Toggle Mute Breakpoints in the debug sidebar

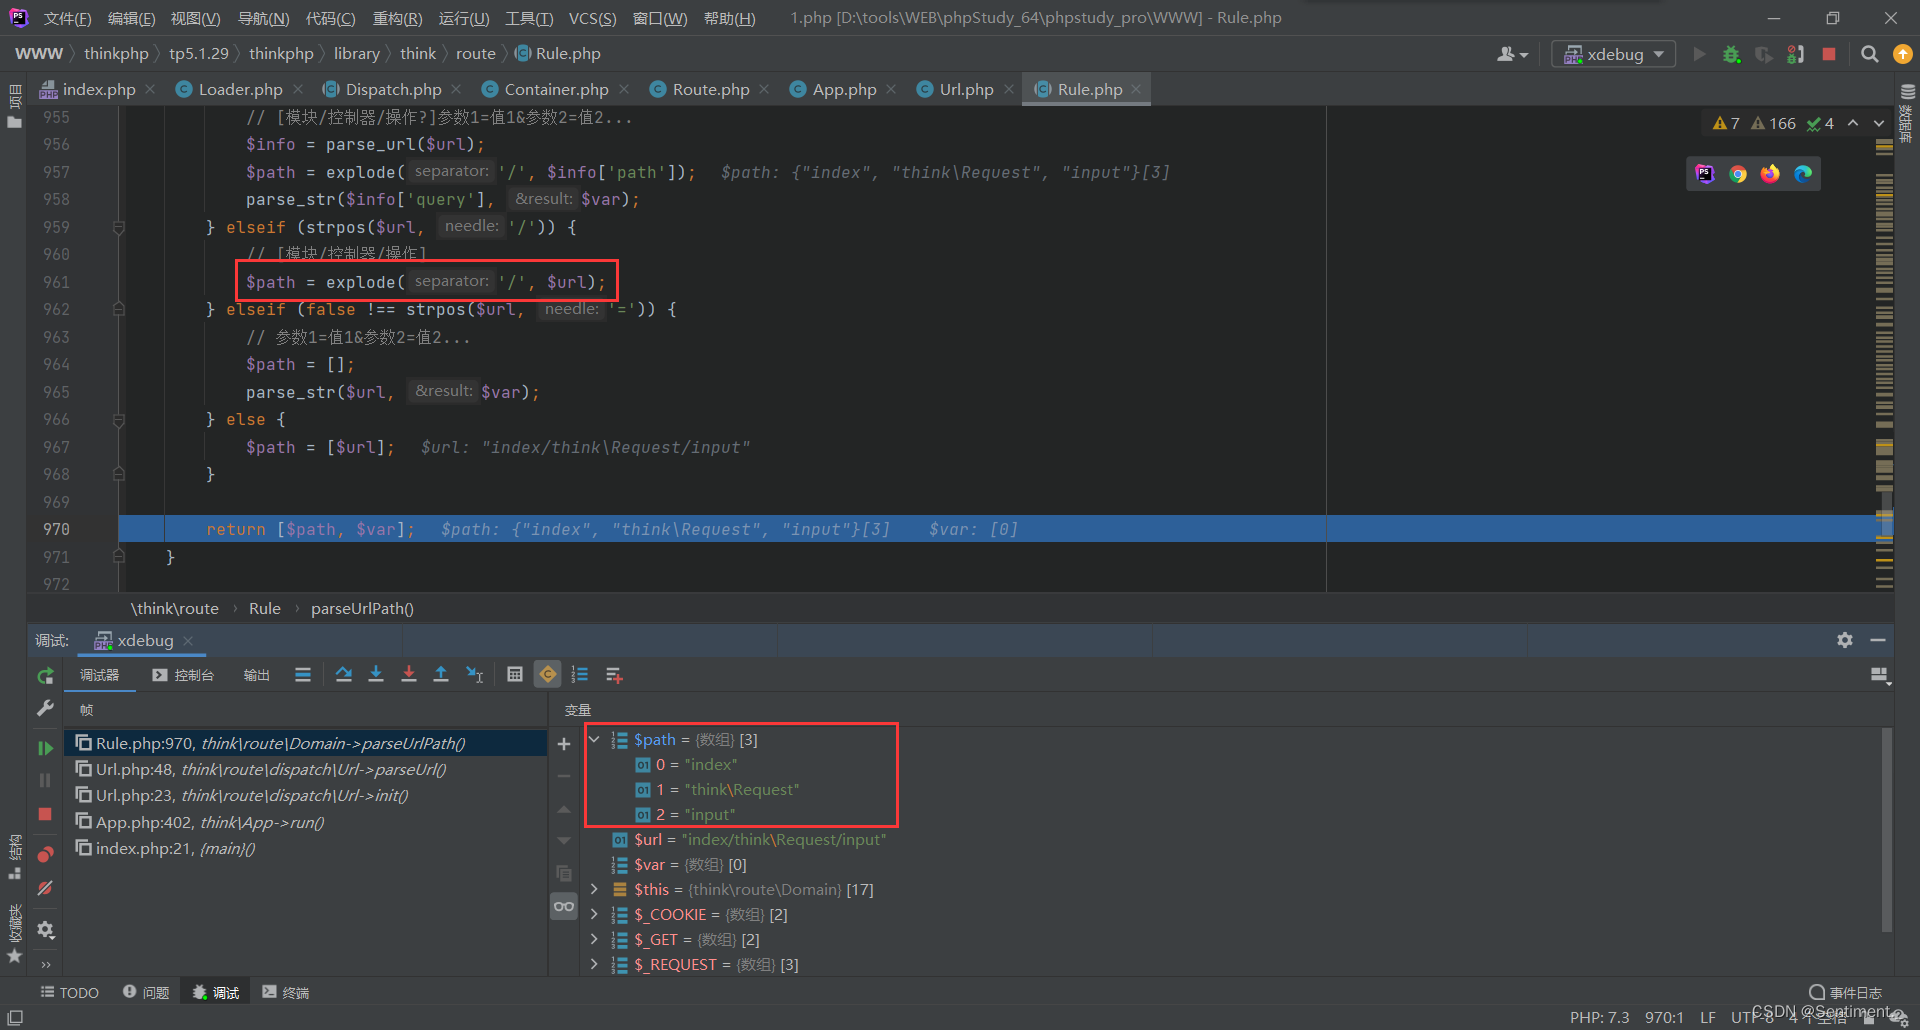coord(45,888)
